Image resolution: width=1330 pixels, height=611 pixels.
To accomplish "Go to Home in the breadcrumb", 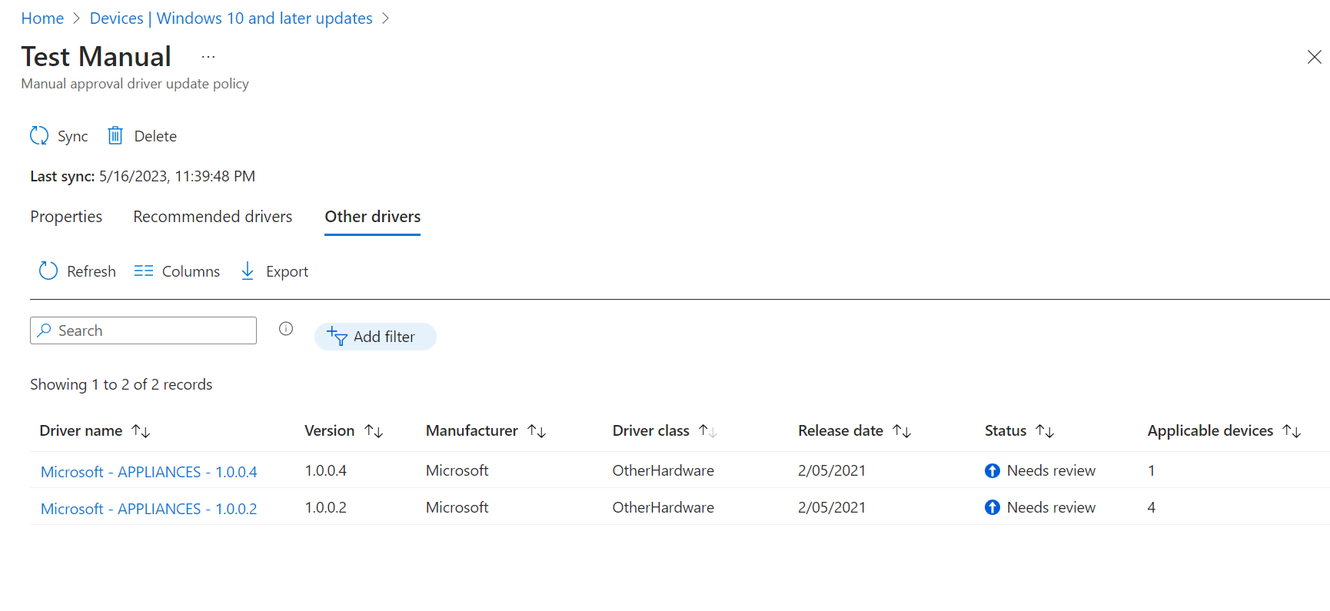I will pyautogui.click(x=42, y=18).
